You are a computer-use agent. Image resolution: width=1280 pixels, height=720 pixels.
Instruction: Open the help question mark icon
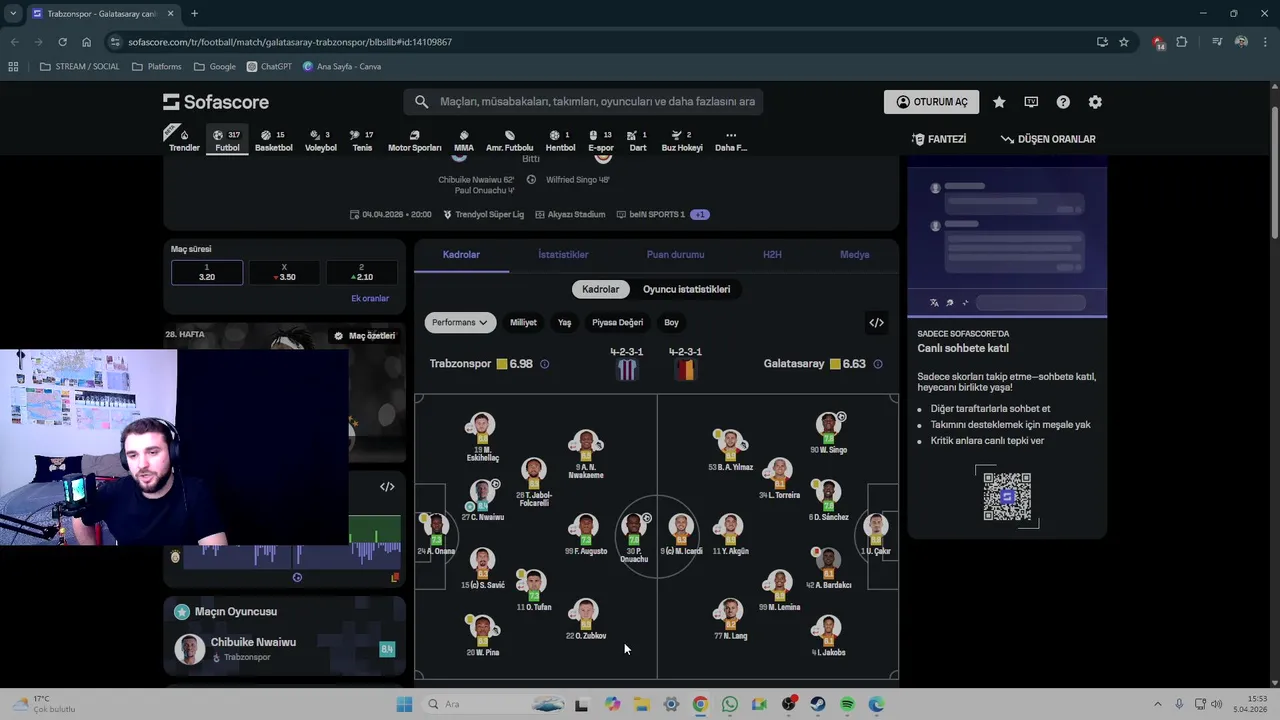tap(1063, 102)
